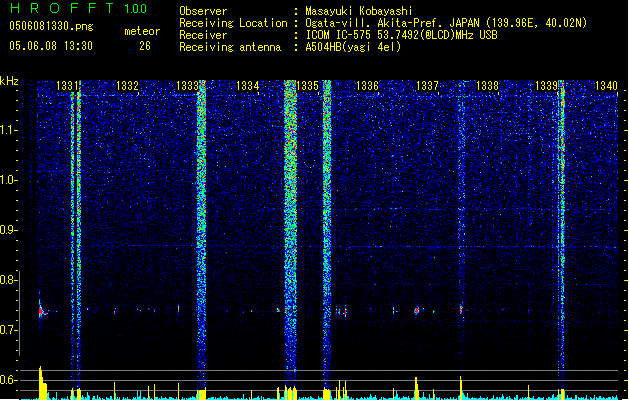
Task: Click the Ogata-vill. Akita-Pref. JAPAN location text
Action: point(446,23)
